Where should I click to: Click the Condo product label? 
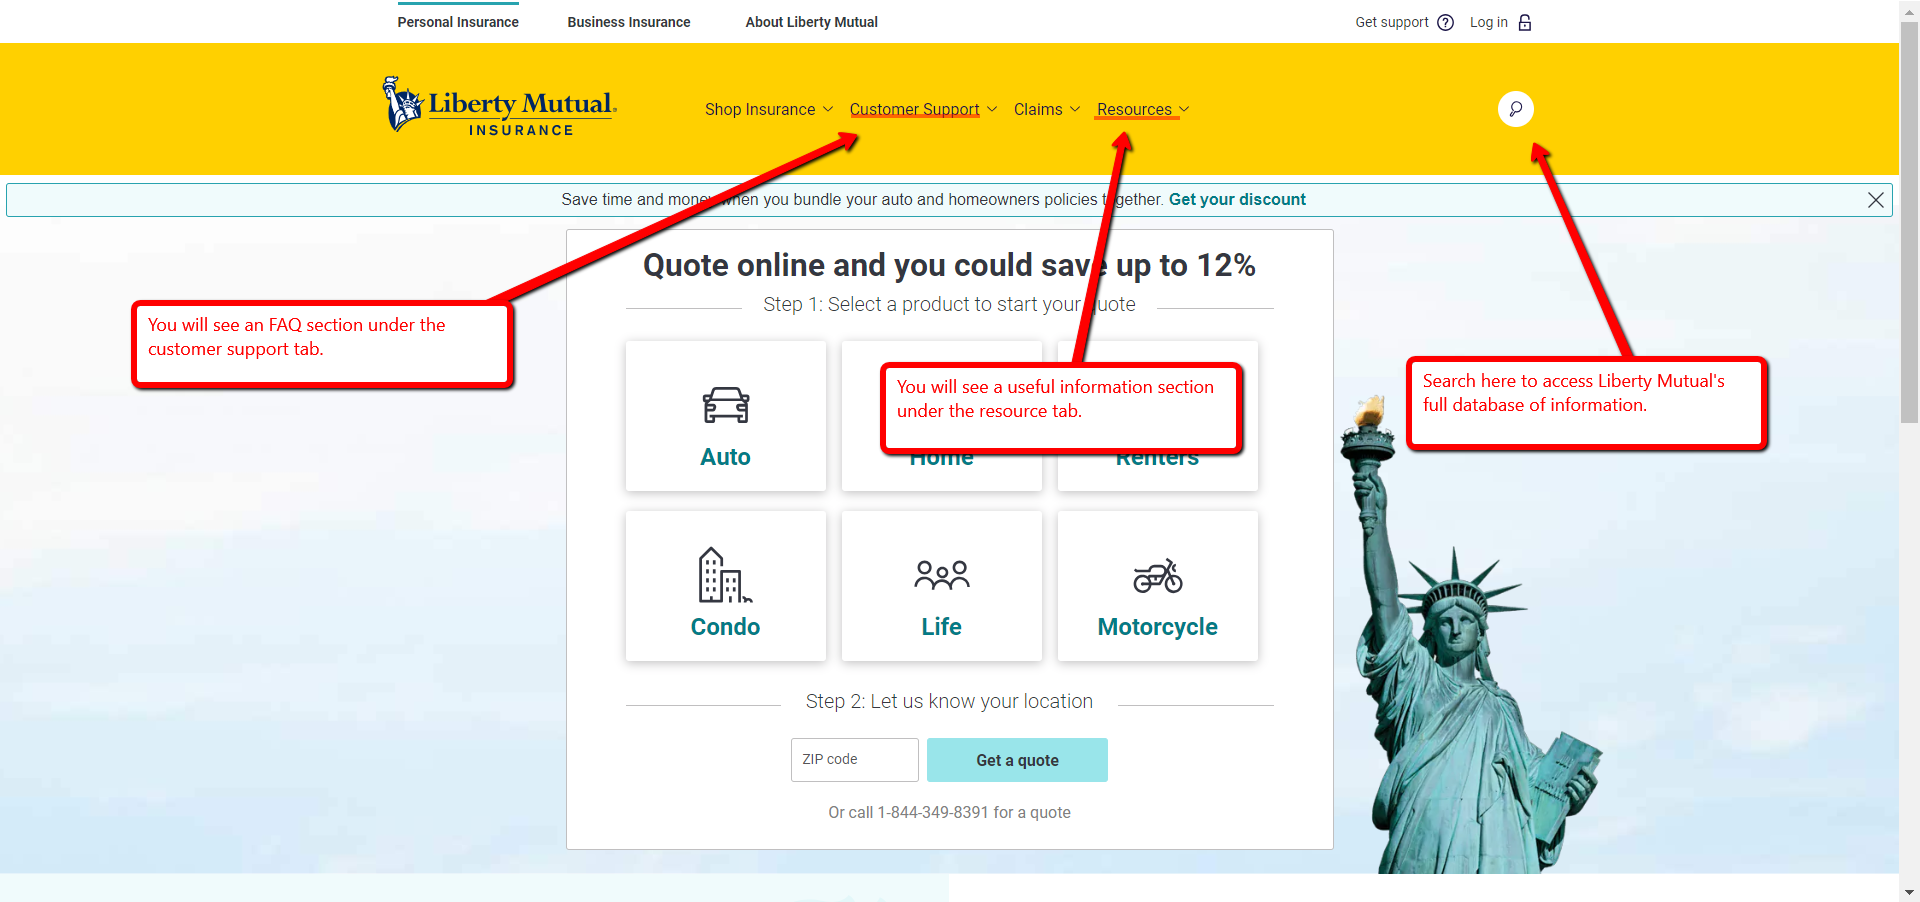(726, 627)
